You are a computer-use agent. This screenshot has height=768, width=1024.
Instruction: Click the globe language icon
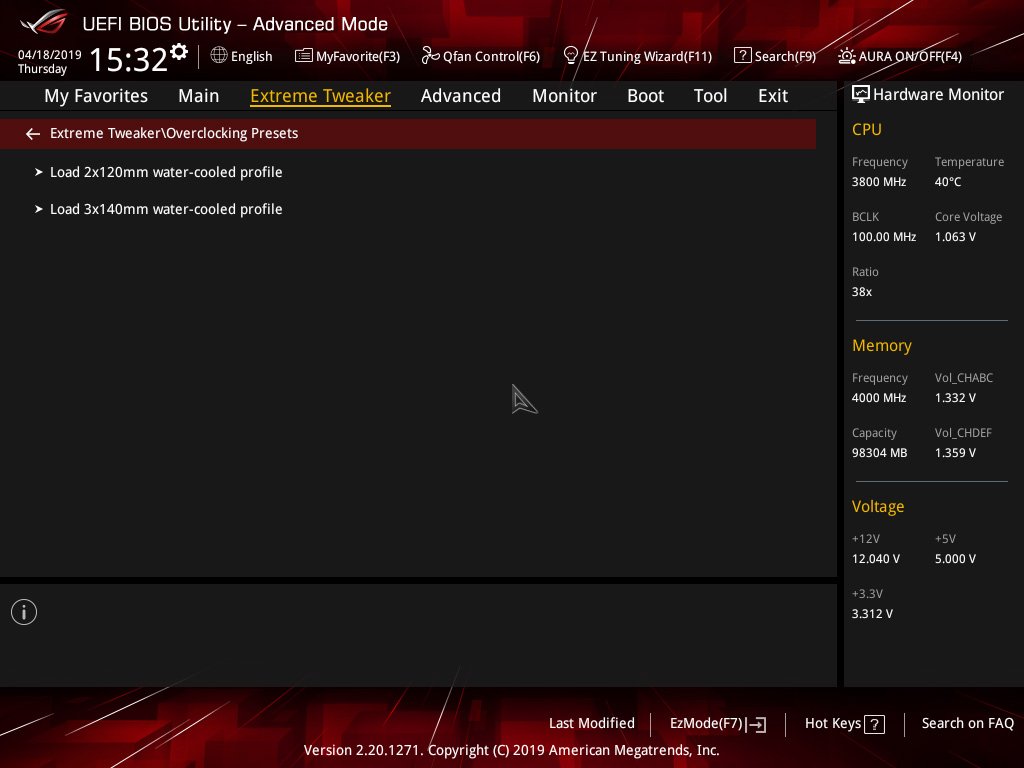(x=219, y=56)
